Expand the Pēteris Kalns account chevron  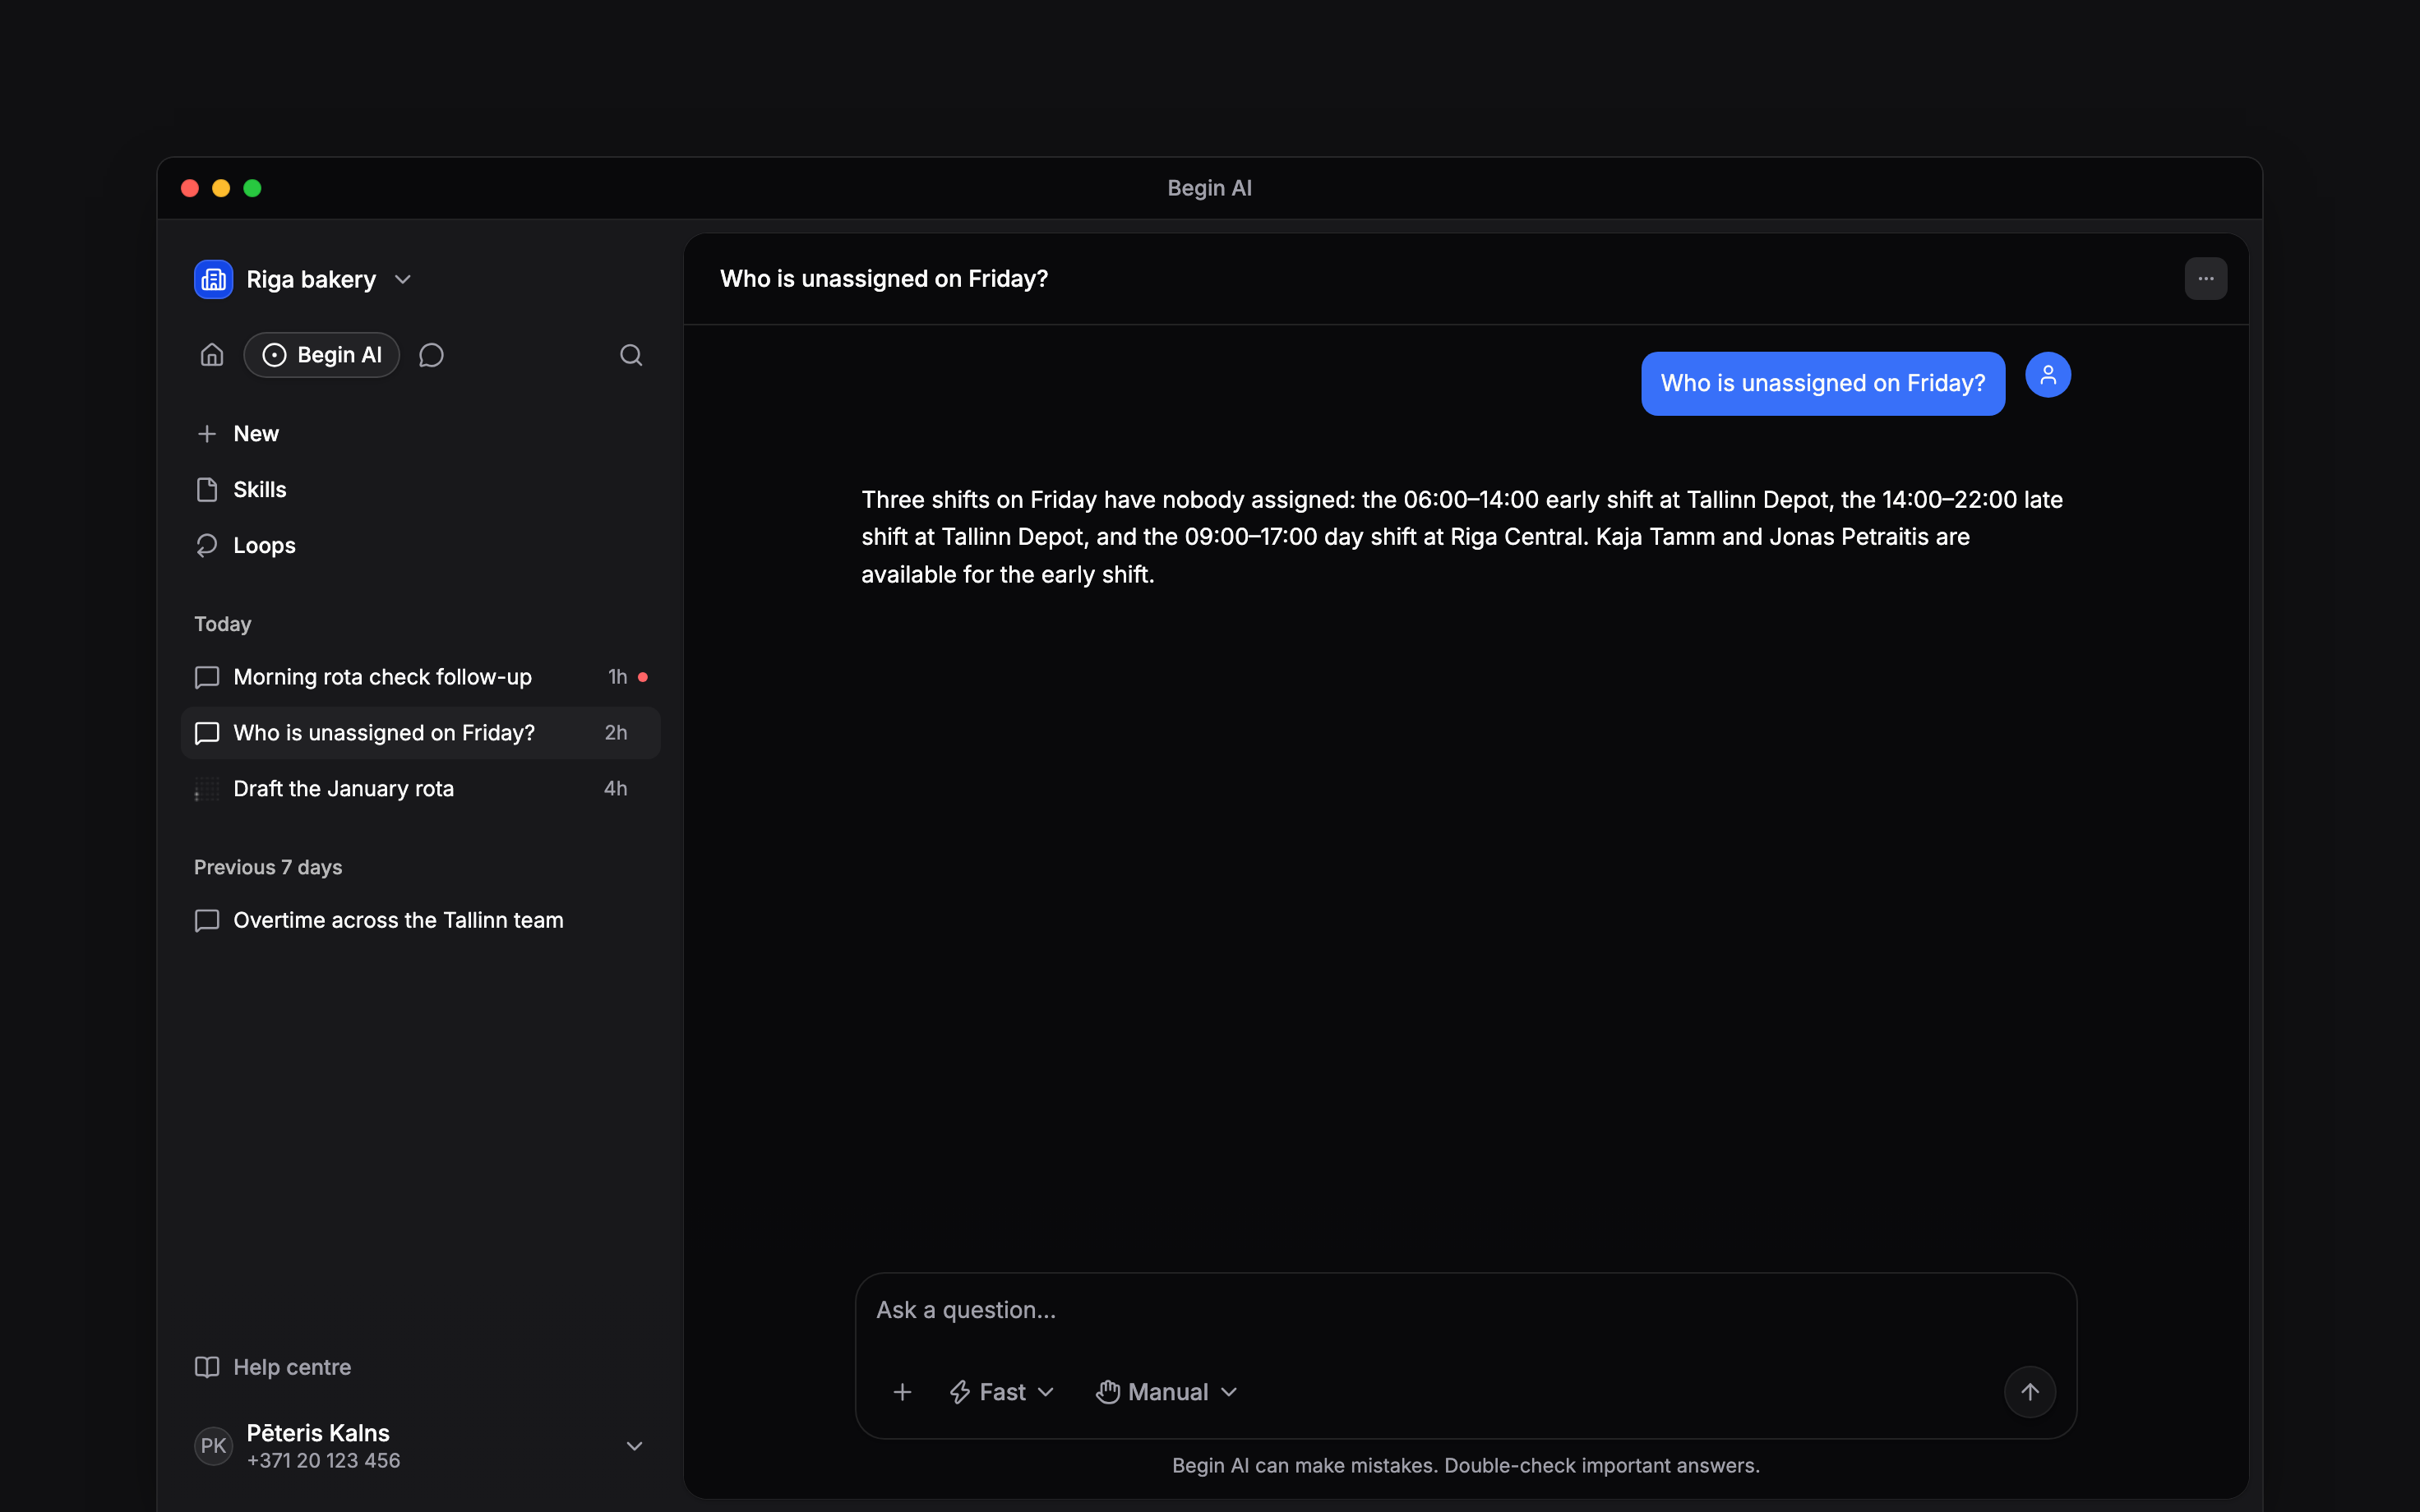(634, 1446)
